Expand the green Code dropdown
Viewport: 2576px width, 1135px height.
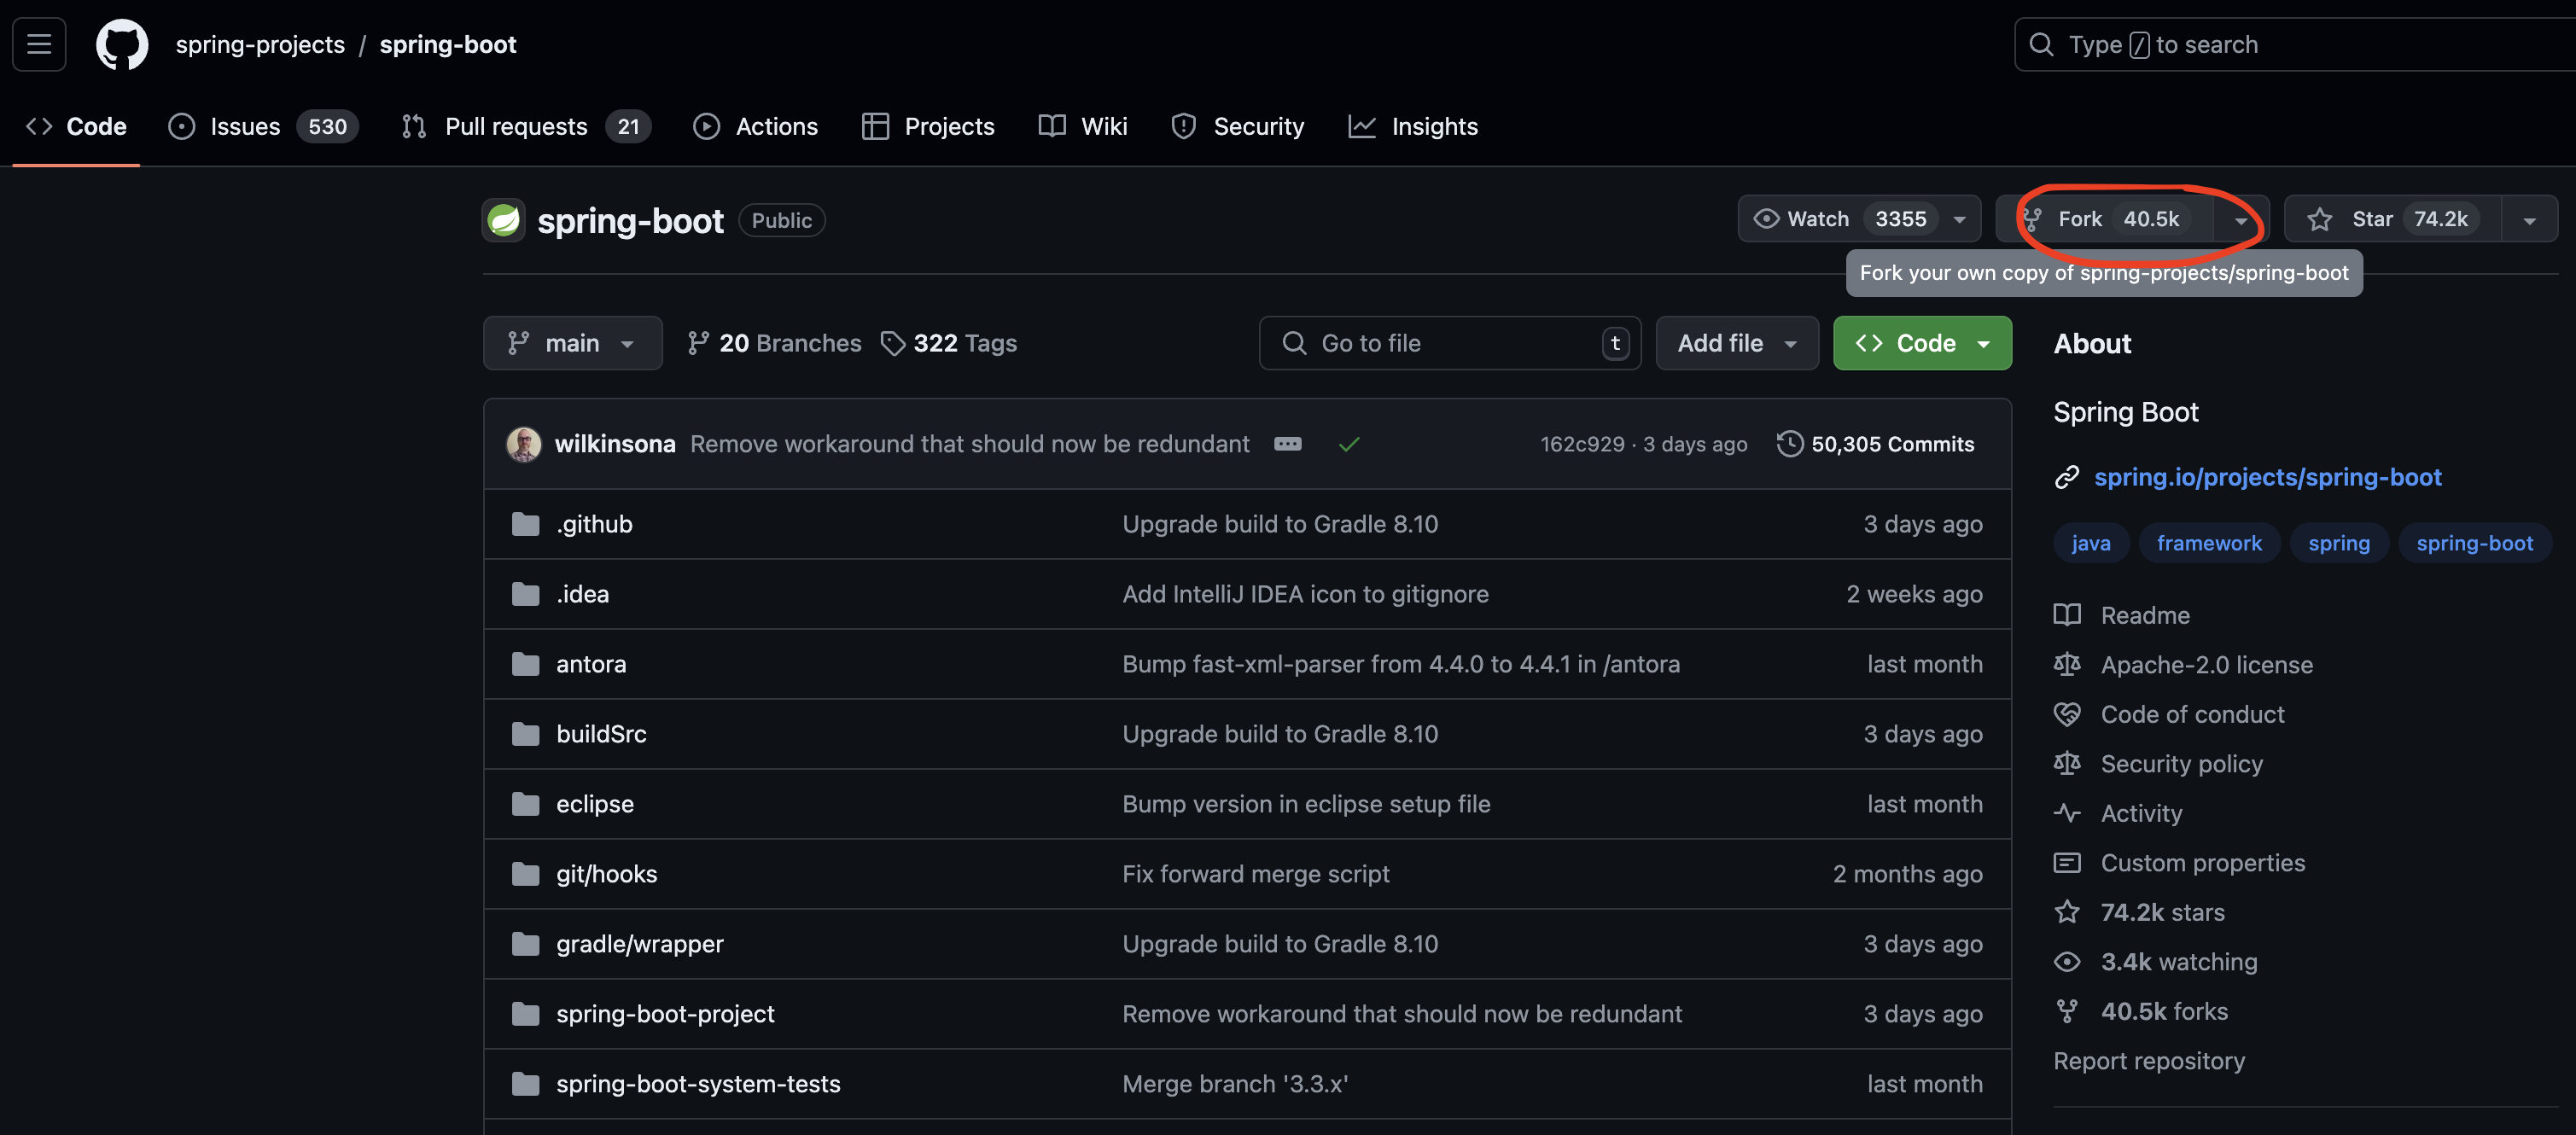[x=1921, y=343]
